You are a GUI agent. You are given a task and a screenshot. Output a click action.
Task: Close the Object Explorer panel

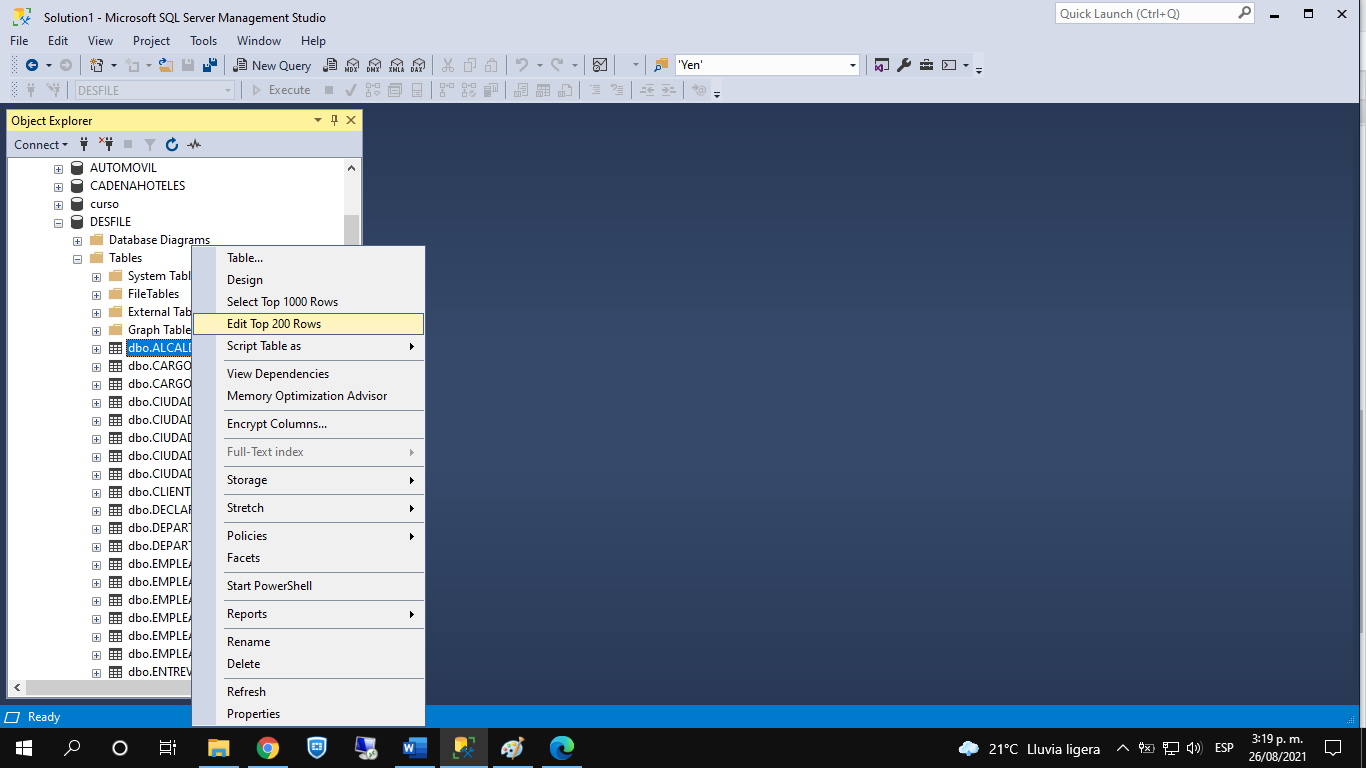(x=351, y=120)
